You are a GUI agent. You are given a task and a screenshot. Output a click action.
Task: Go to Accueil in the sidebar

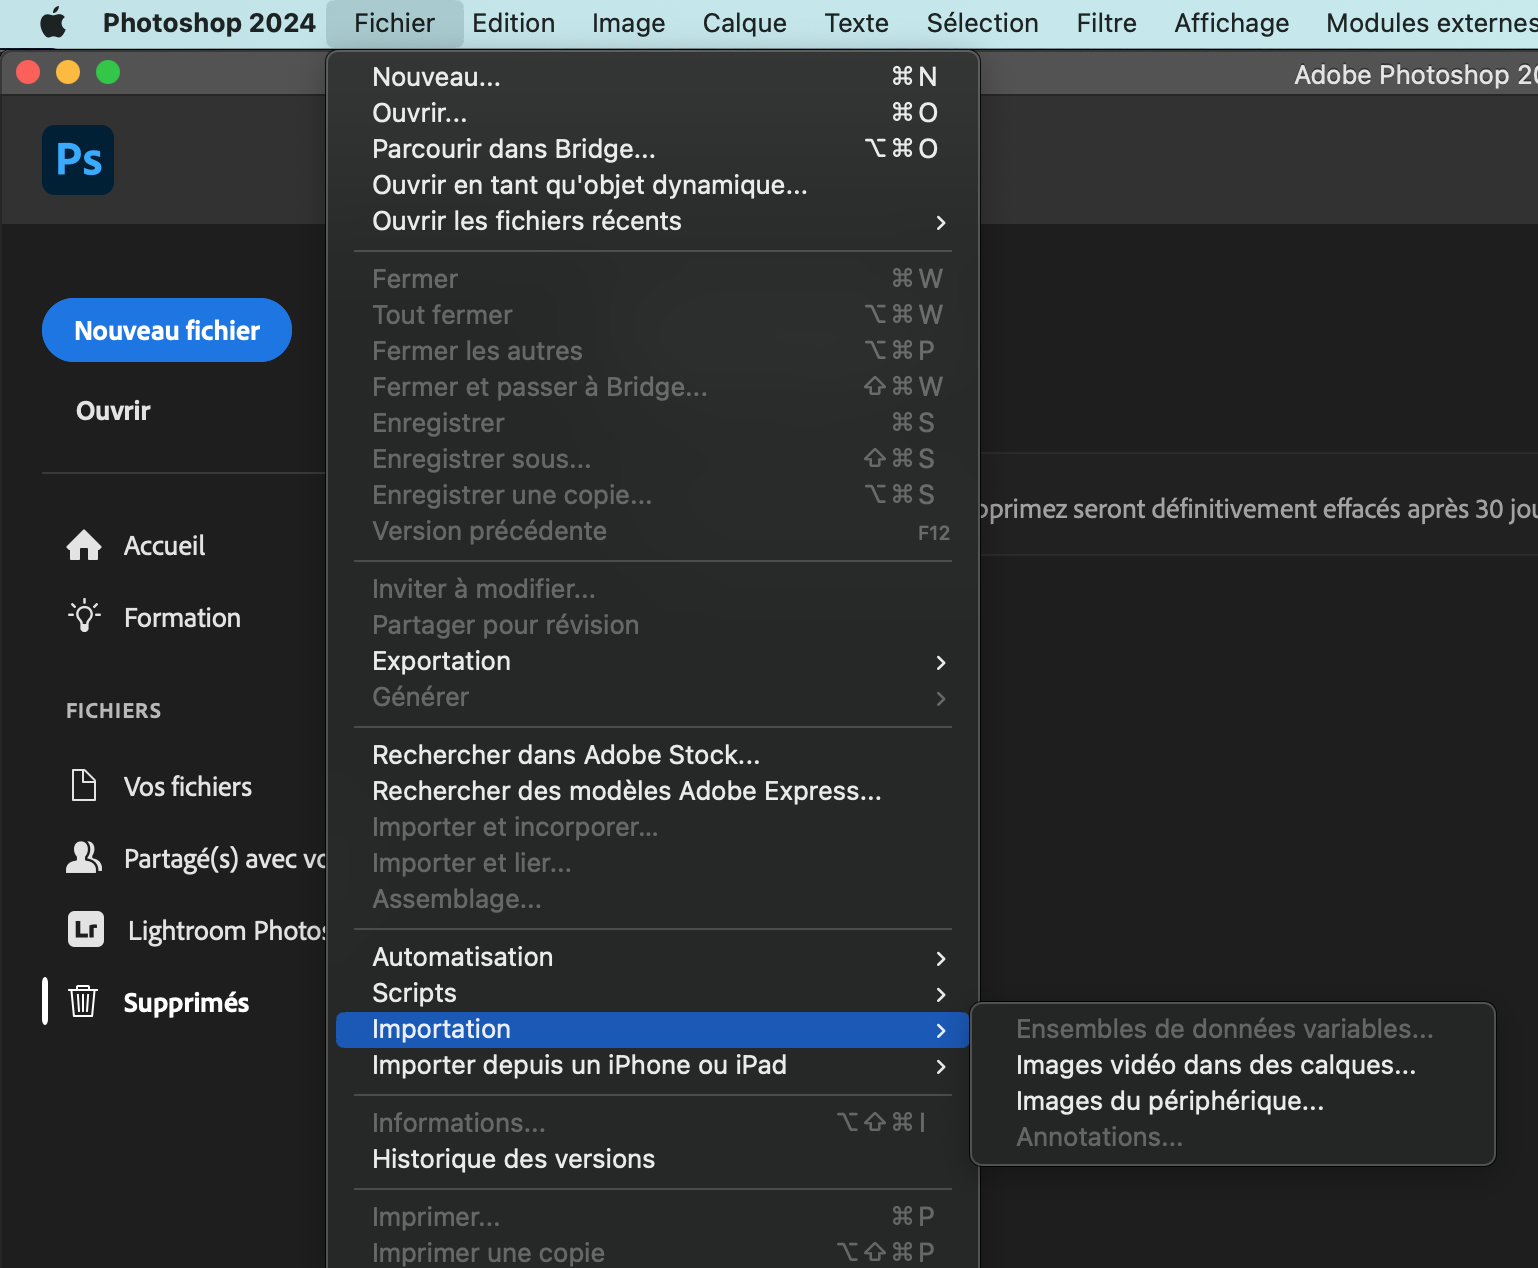[164, 546]
